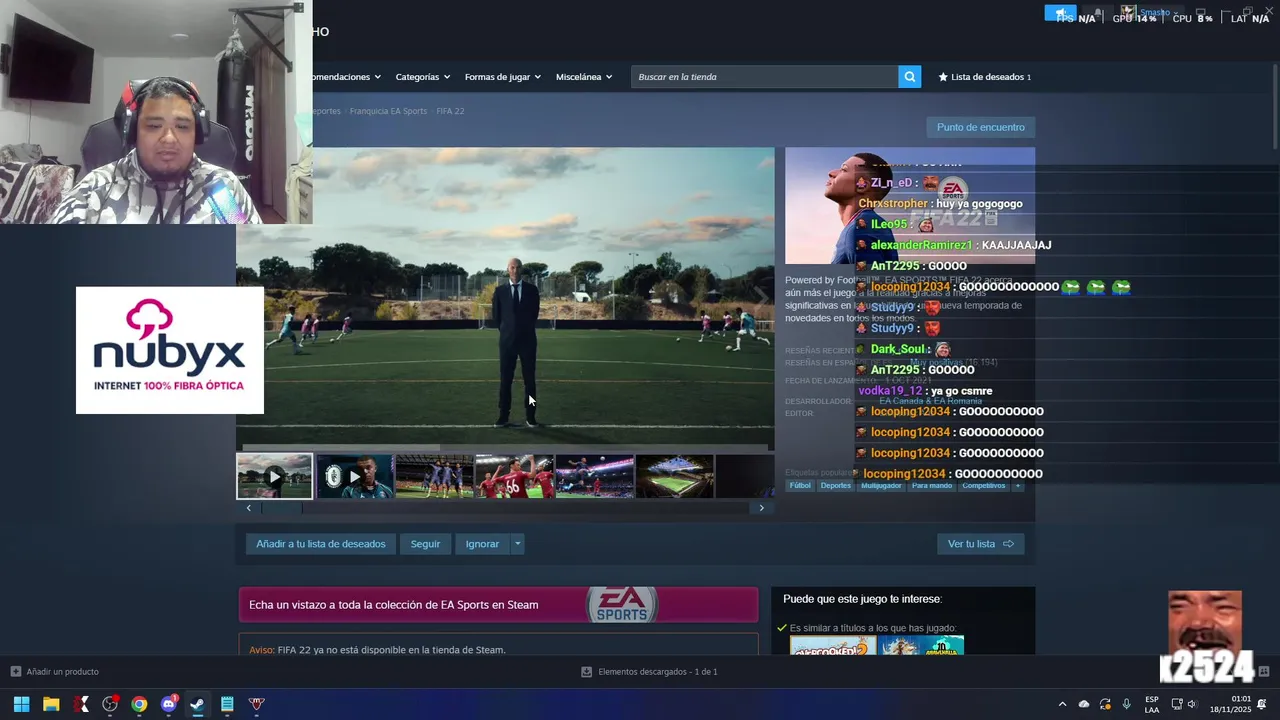Open the Windows Start menu
This screenshot has width=1280, height=720.
point(21,704)
